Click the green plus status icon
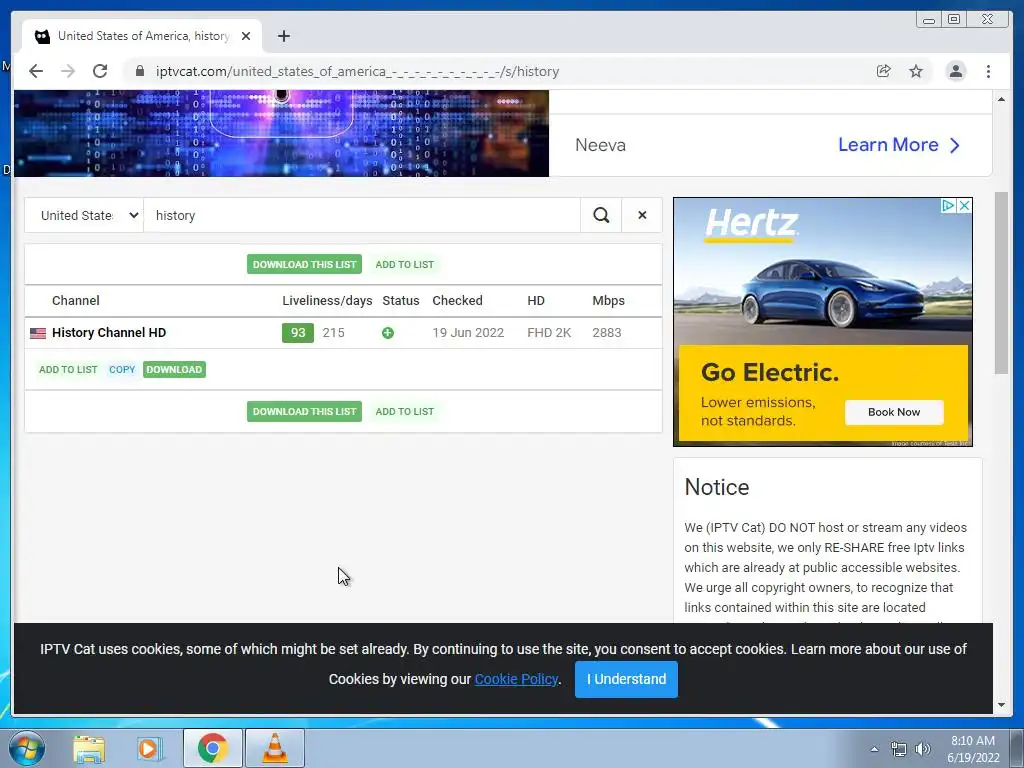This screenshot has height=768, width=1024. coord(388,333)
